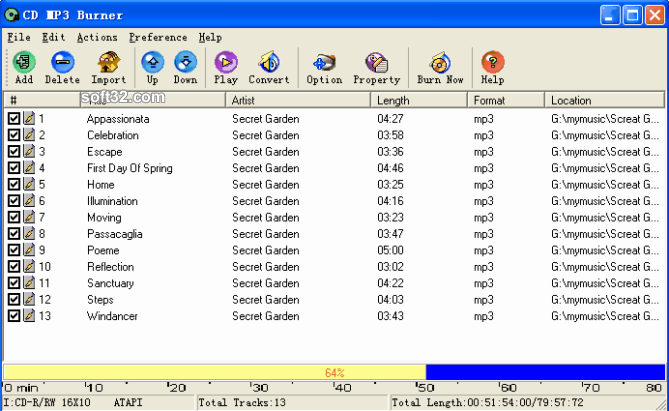669x411 pixels.
Task: Uncheck track 12 Steps checkbox
Action: (x=14, y=299)
